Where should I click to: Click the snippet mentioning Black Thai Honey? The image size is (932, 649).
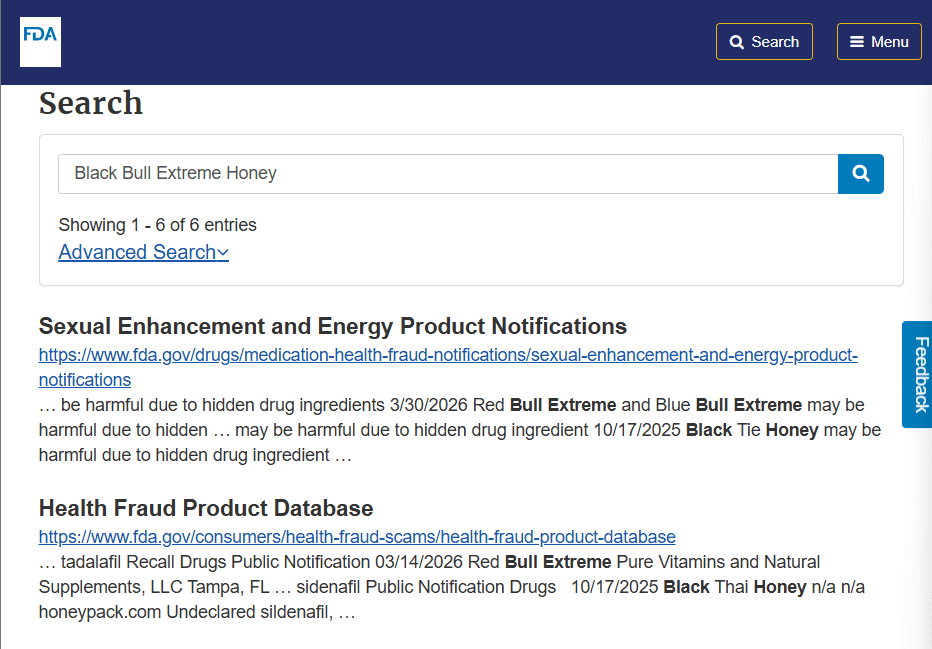pos(452,587)
